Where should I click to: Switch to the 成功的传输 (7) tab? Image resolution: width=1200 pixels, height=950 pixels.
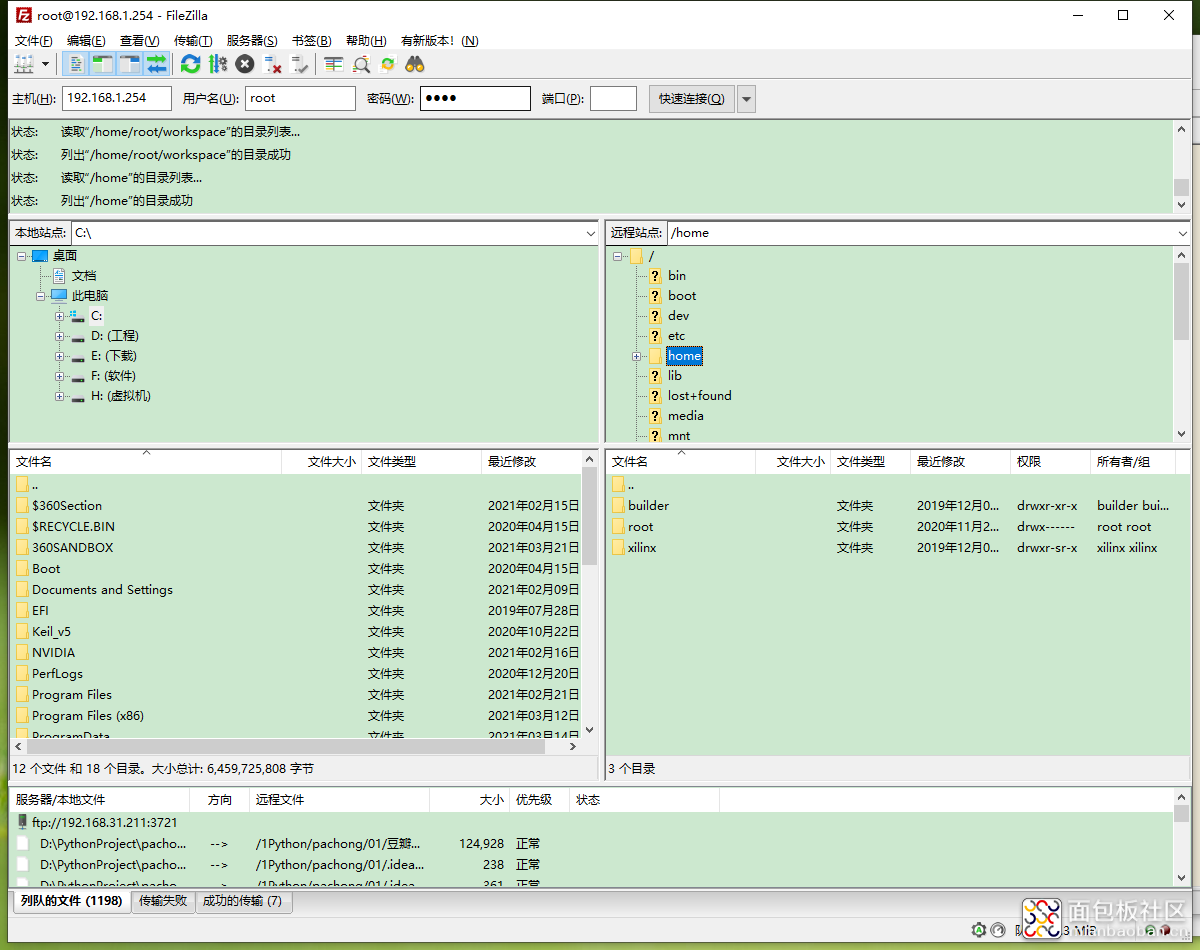[242, 901]
